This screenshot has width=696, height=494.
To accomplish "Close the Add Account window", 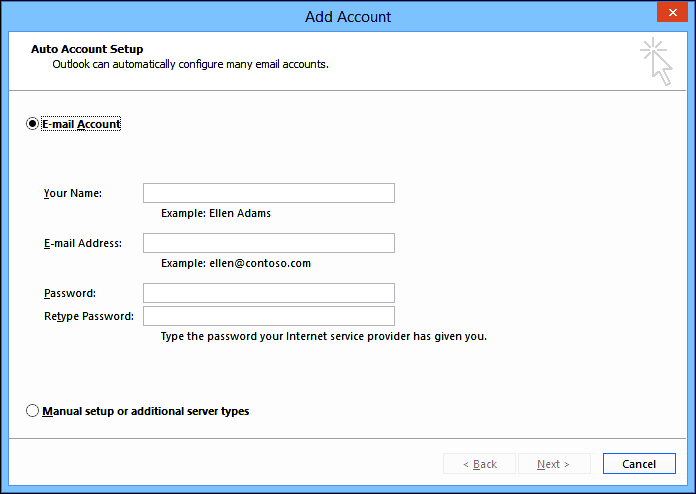I will tap(672, 12).
